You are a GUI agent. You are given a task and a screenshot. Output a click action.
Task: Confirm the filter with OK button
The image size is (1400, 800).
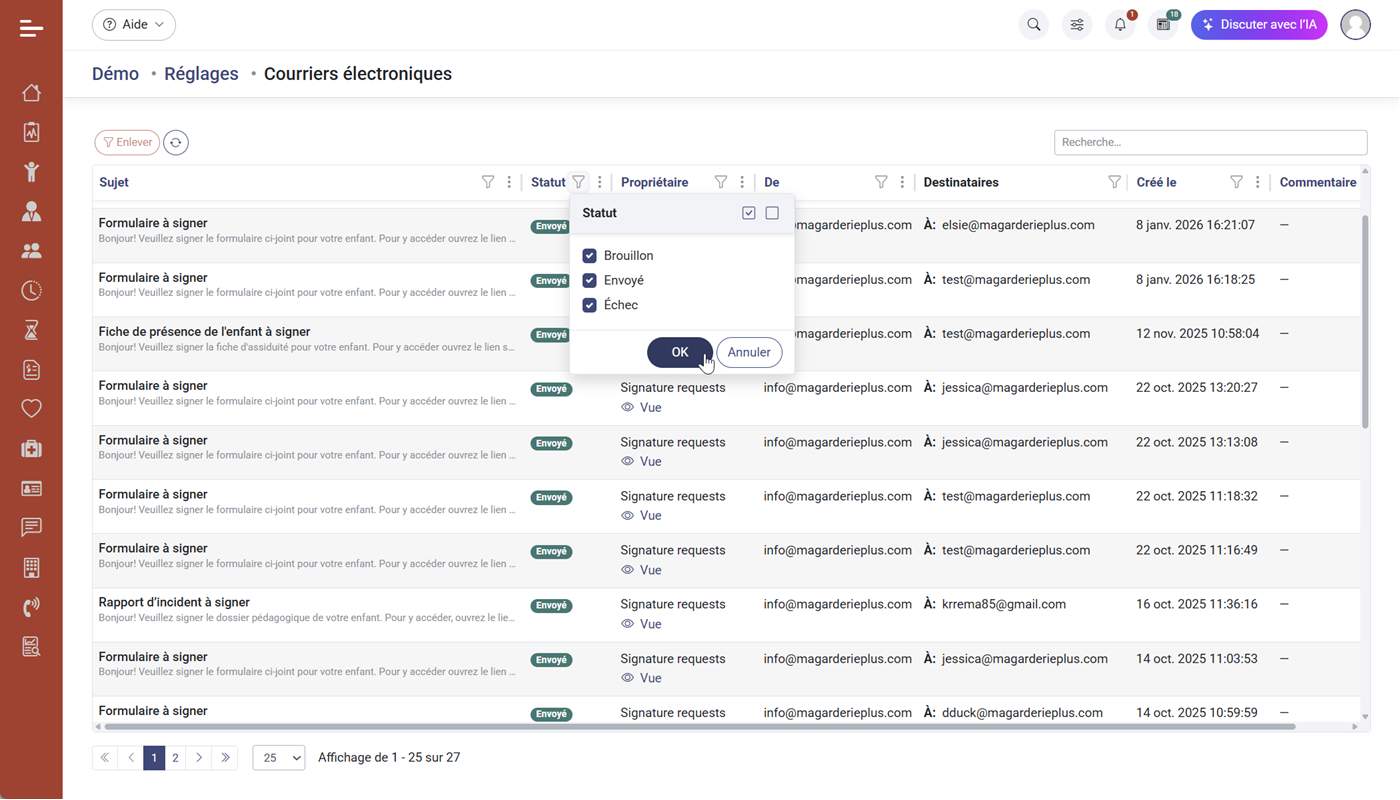[680, 352]
